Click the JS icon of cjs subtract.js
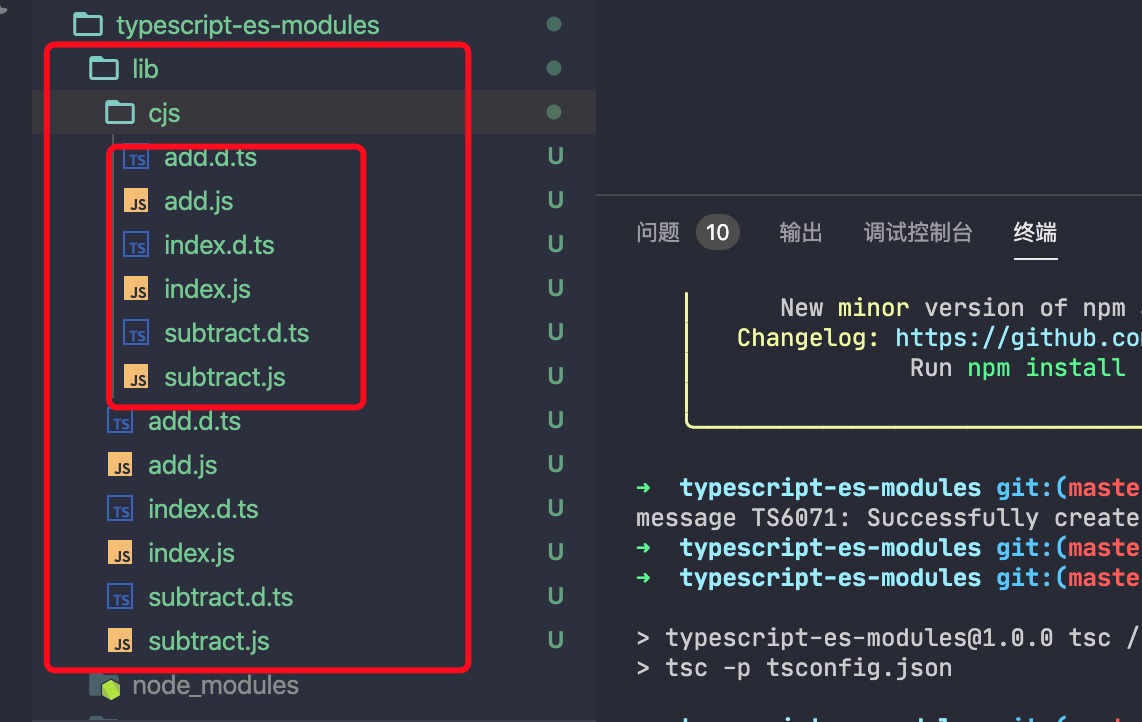This screenshot has height=722, width=1142. point(136,378)
